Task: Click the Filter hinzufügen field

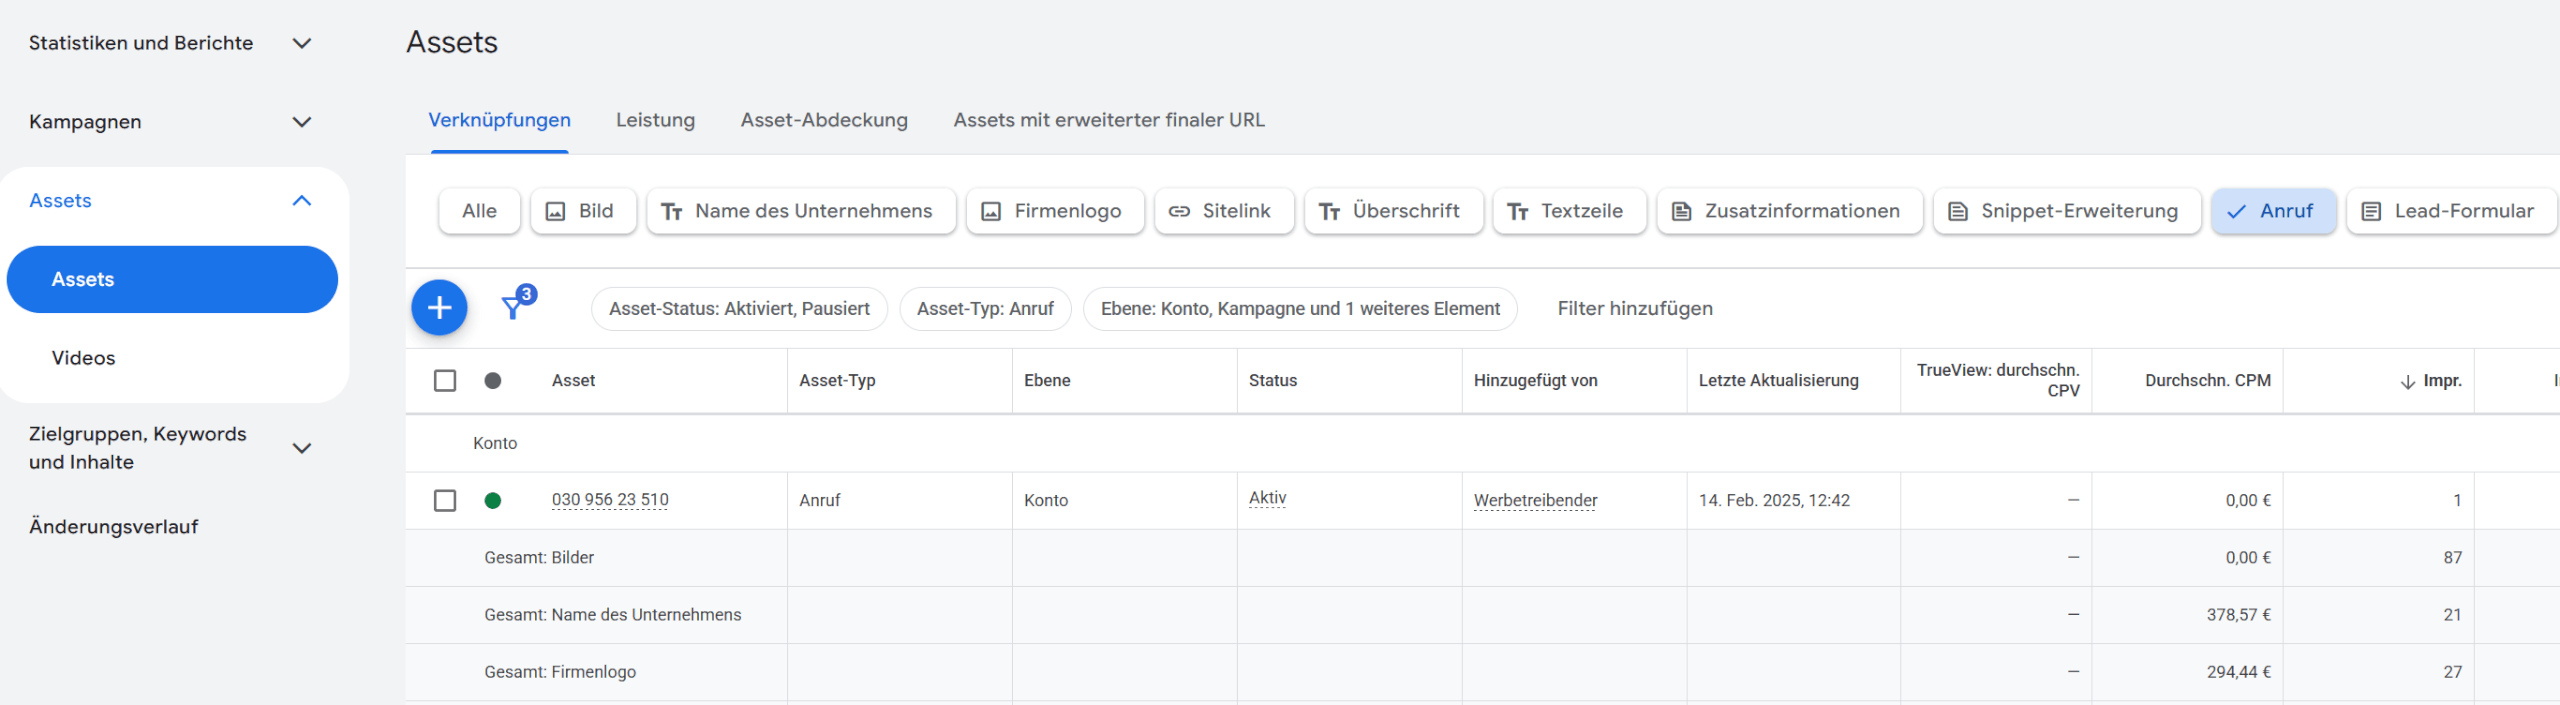Action: (x=1634, y=309)
